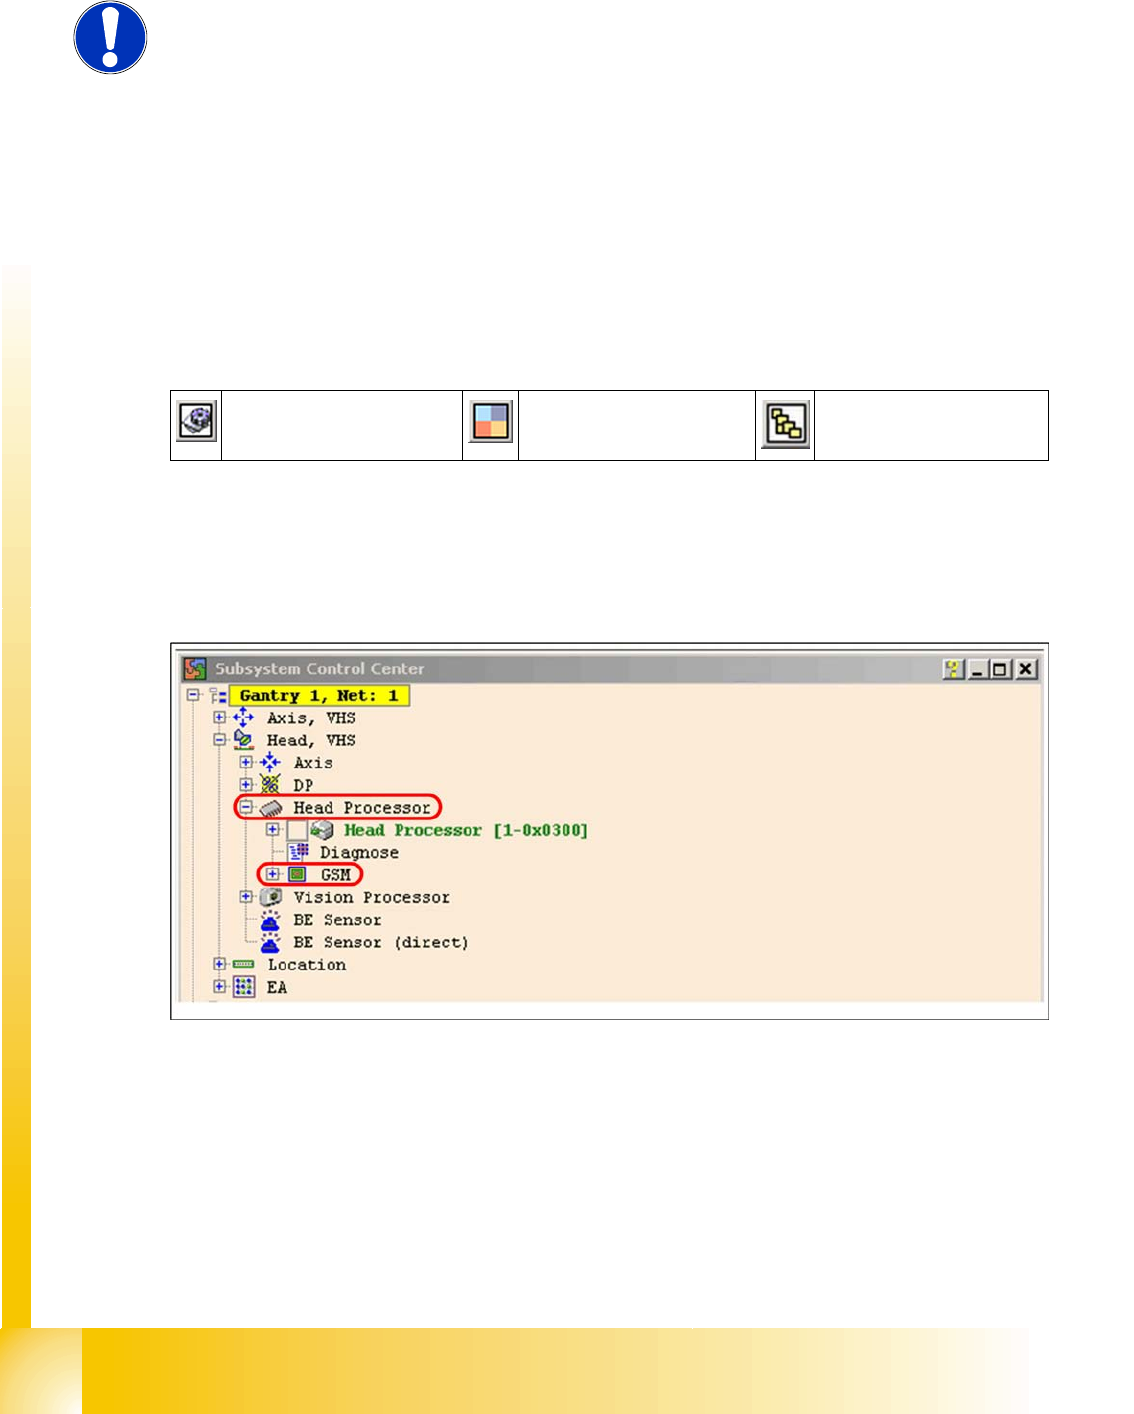
Task: Click the EA grid icon
Action: [243, 987]
